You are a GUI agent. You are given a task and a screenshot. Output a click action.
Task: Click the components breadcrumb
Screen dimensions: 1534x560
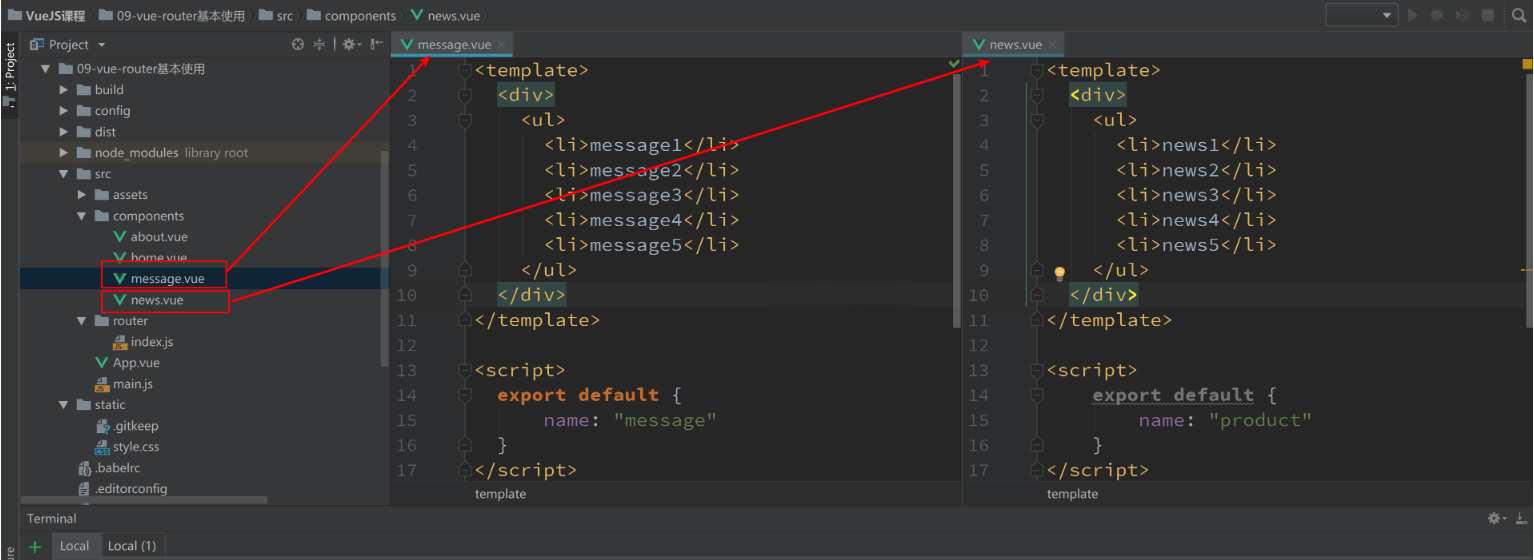coord(351,16)
